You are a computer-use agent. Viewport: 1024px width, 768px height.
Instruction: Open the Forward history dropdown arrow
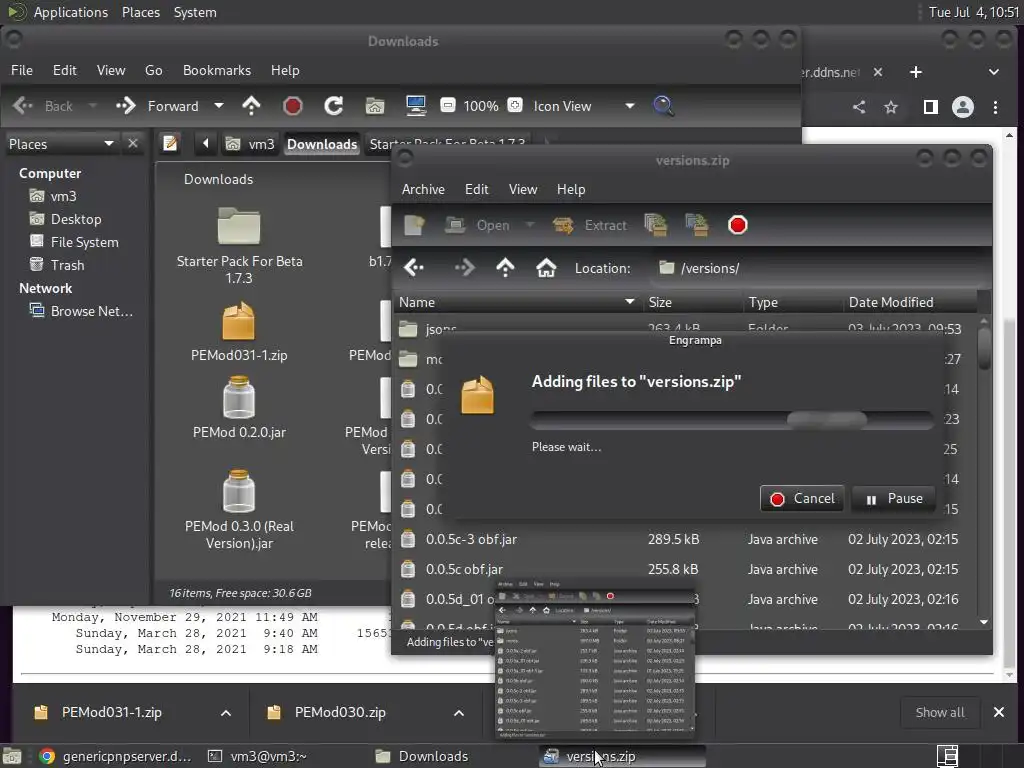pos(219,106)
